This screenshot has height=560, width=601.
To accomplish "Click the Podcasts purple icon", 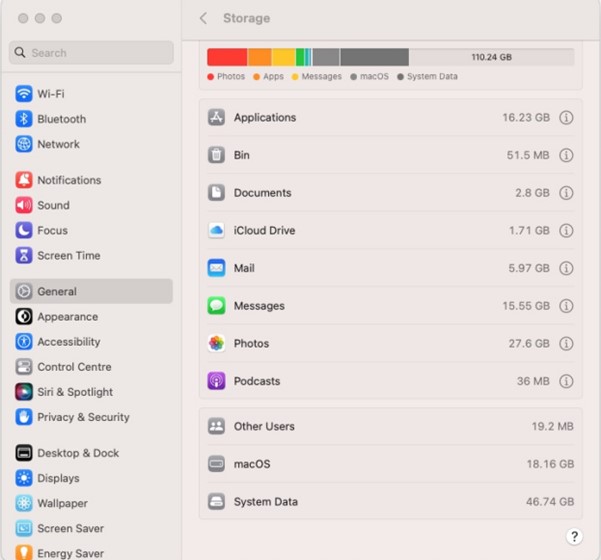I will pyautogui.click(x=216, y=381).
